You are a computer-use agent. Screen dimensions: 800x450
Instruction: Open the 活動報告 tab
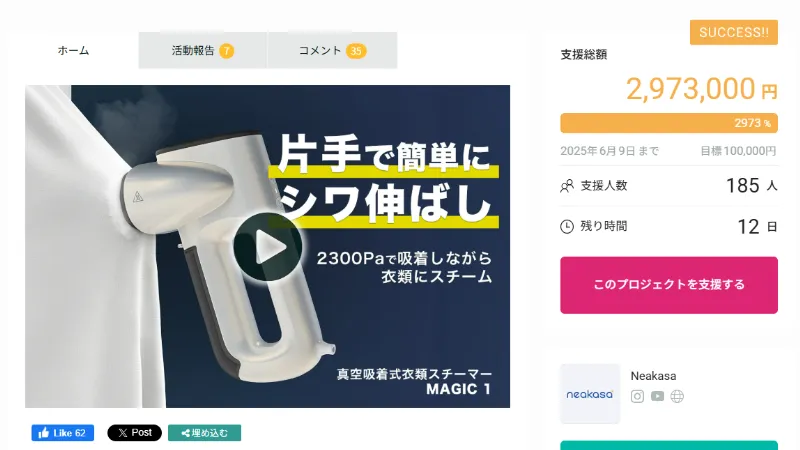[203, 51]
